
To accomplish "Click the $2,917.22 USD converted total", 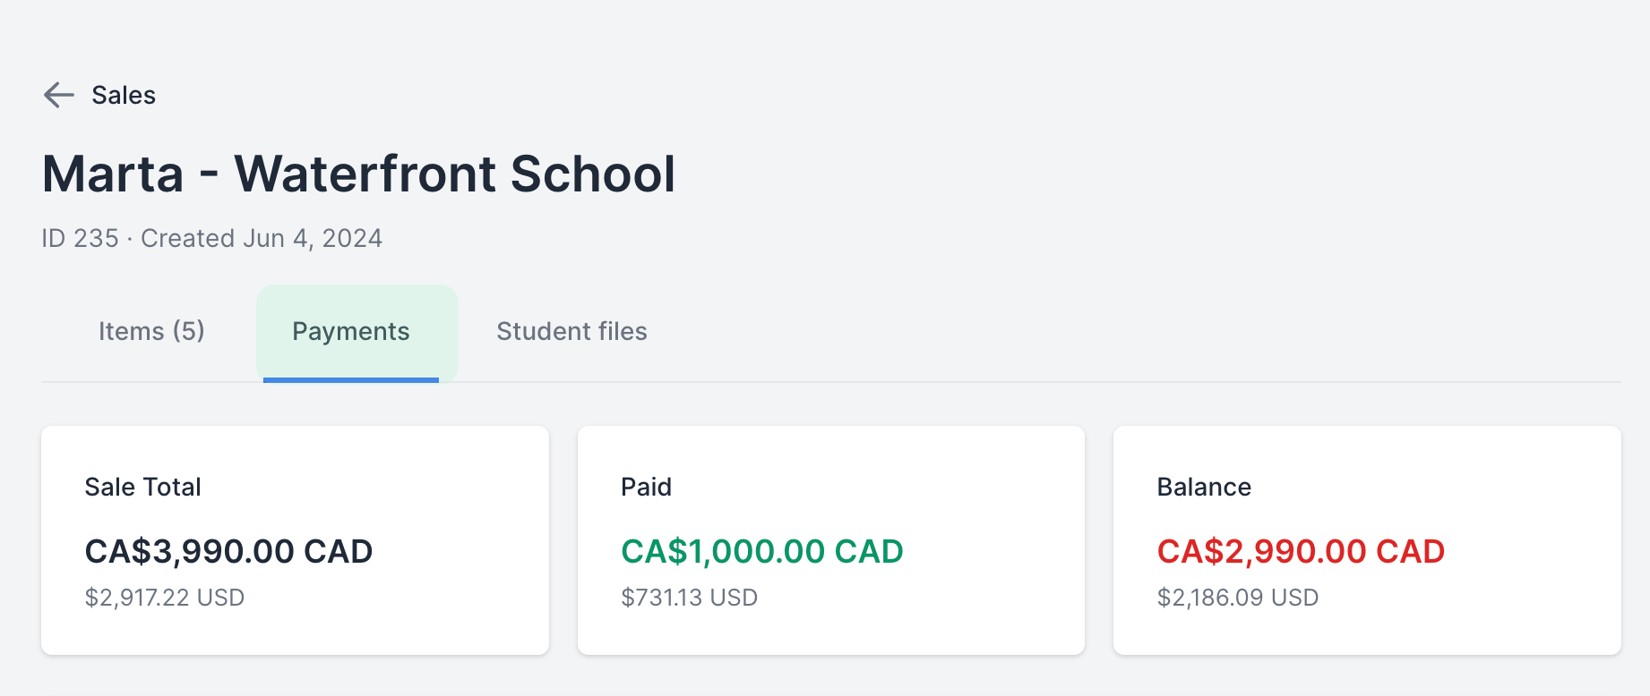I will coord(164,597).
